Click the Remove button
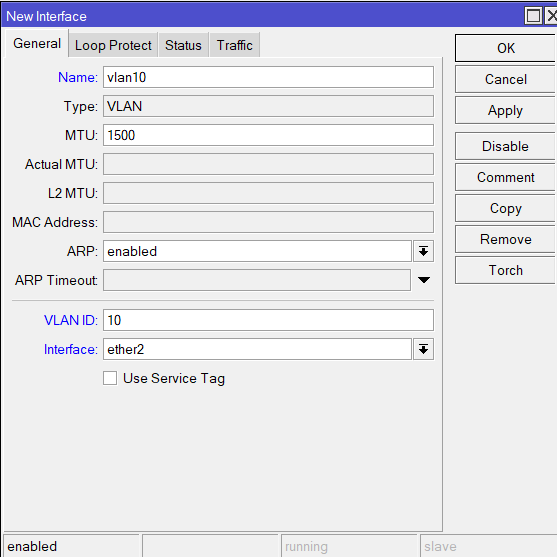Image resolution: width=557 pixels, height=557 pixels. click(x=505, y=239)
